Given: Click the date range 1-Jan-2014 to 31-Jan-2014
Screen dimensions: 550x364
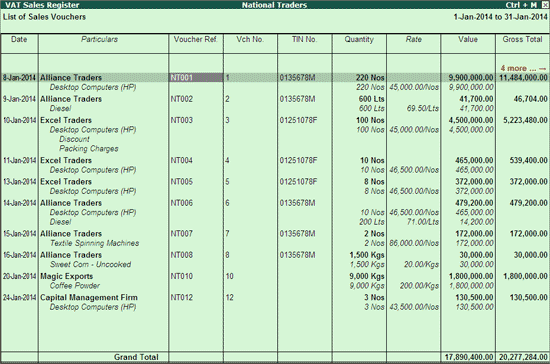Looking at the screenshot, I should [500, 17].
